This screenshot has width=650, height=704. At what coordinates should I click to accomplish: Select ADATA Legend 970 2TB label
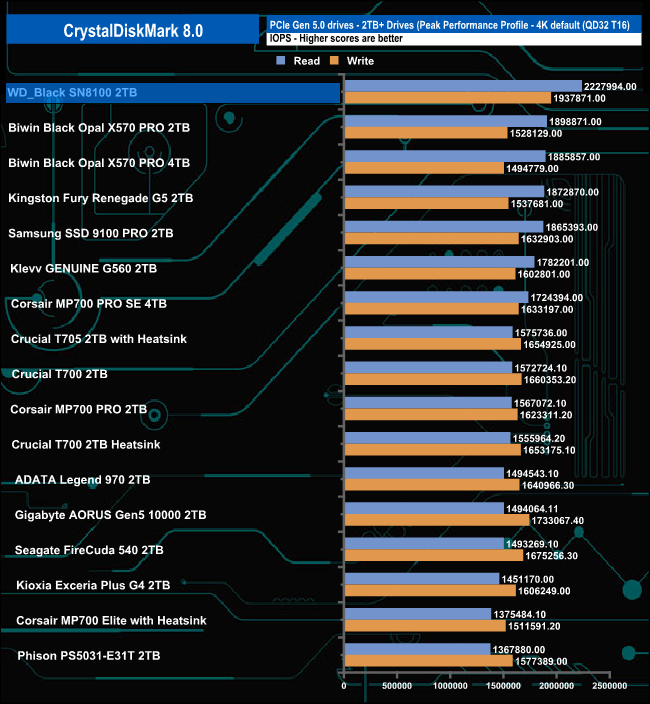click(83, 480)
